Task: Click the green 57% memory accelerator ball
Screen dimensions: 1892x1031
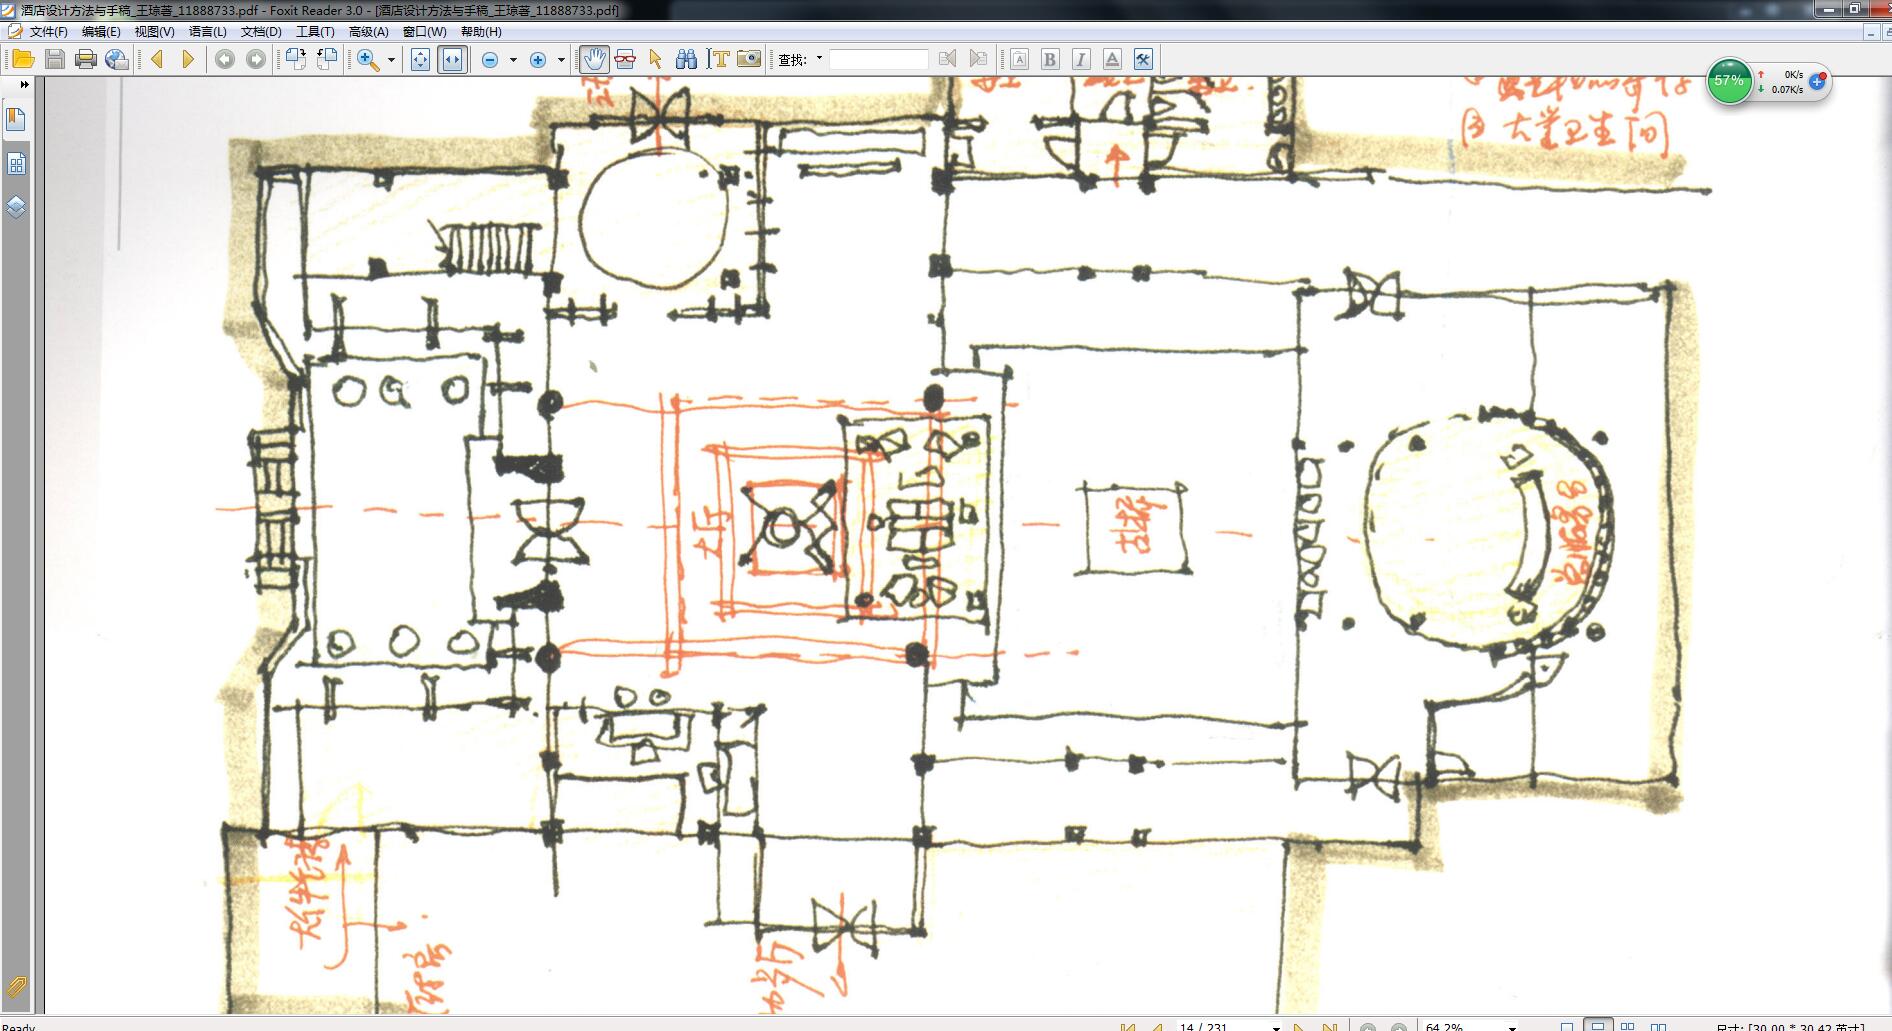Action: tap(1728, 81)
